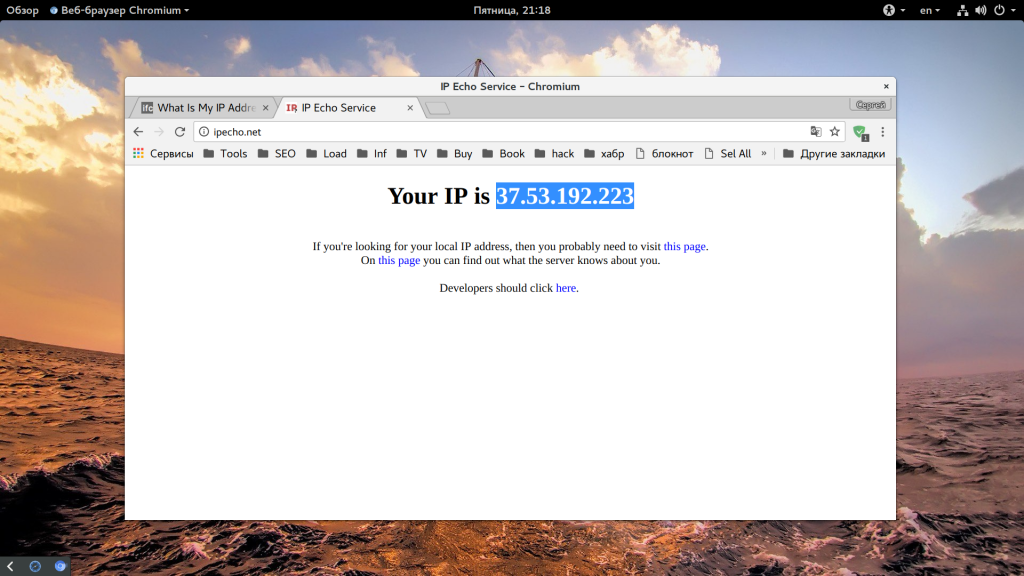This screenshot has height=576, width=1024.
Task: Open the Обзор activities overview
Action: click(x=22, y=10)
